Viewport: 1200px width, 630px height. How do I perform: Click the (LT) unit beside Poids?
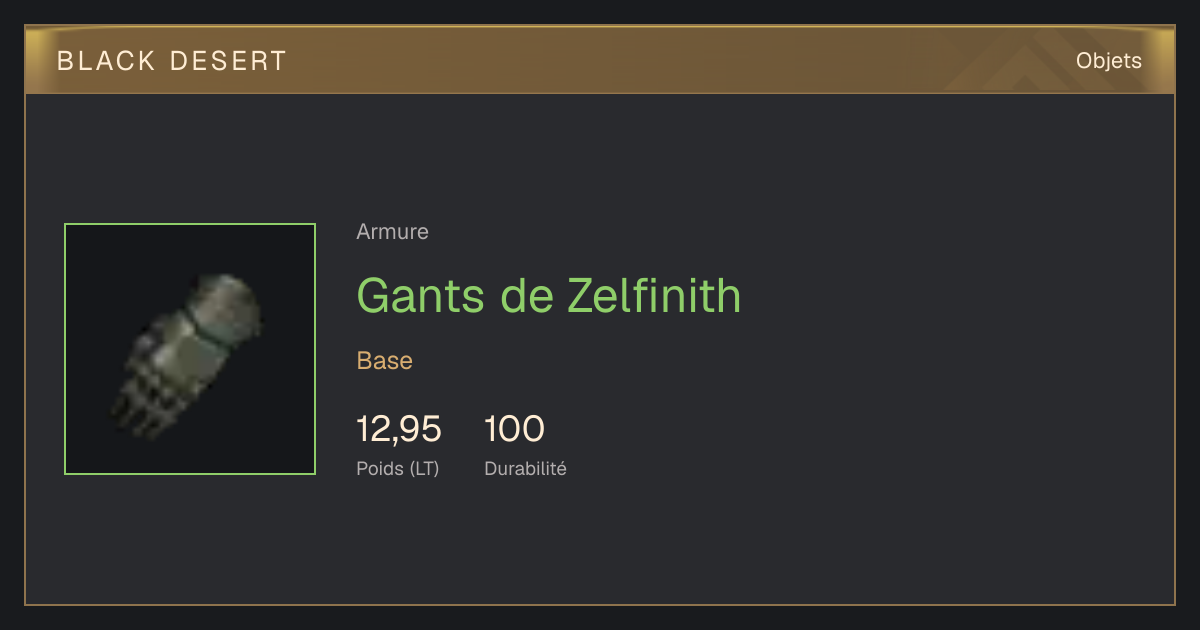[422, 468]
